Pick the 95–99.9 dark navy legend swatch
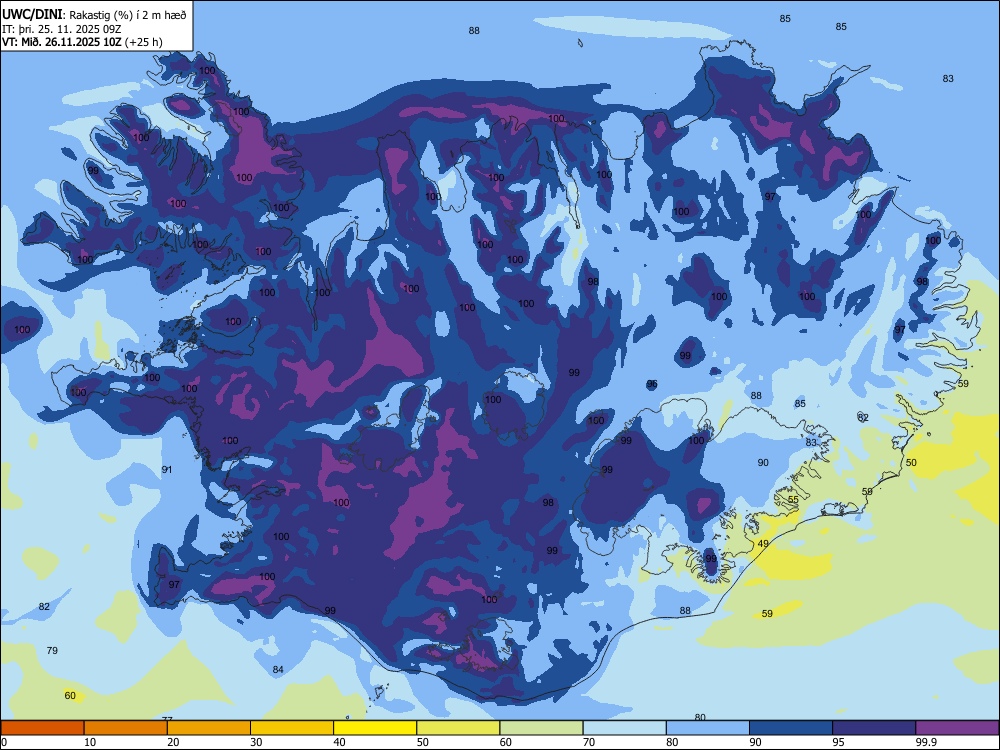 pyautogui.click(x=874, y=728)
